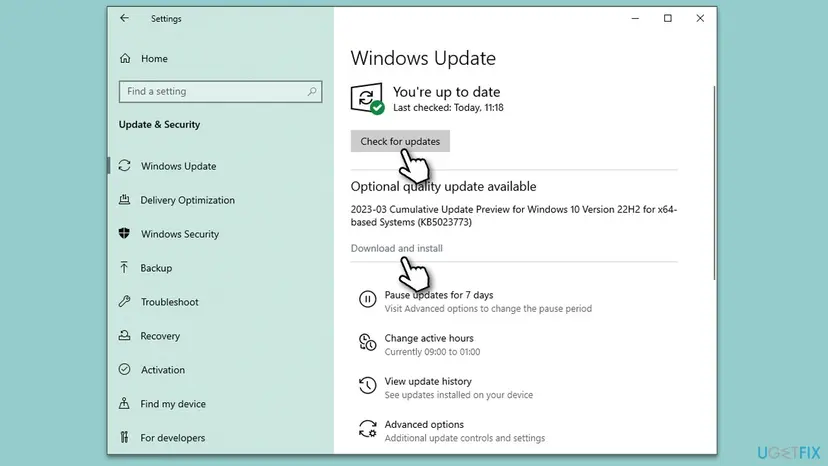Open the Troubleshoot section
This screenshot has width=828, height=466.
(x=170, y=302)
